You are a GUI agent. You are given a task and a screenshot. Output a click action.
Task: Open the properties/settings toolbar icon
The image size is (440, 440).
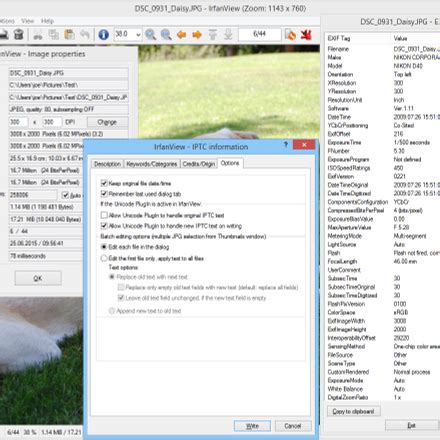click(x=290, y=34)
